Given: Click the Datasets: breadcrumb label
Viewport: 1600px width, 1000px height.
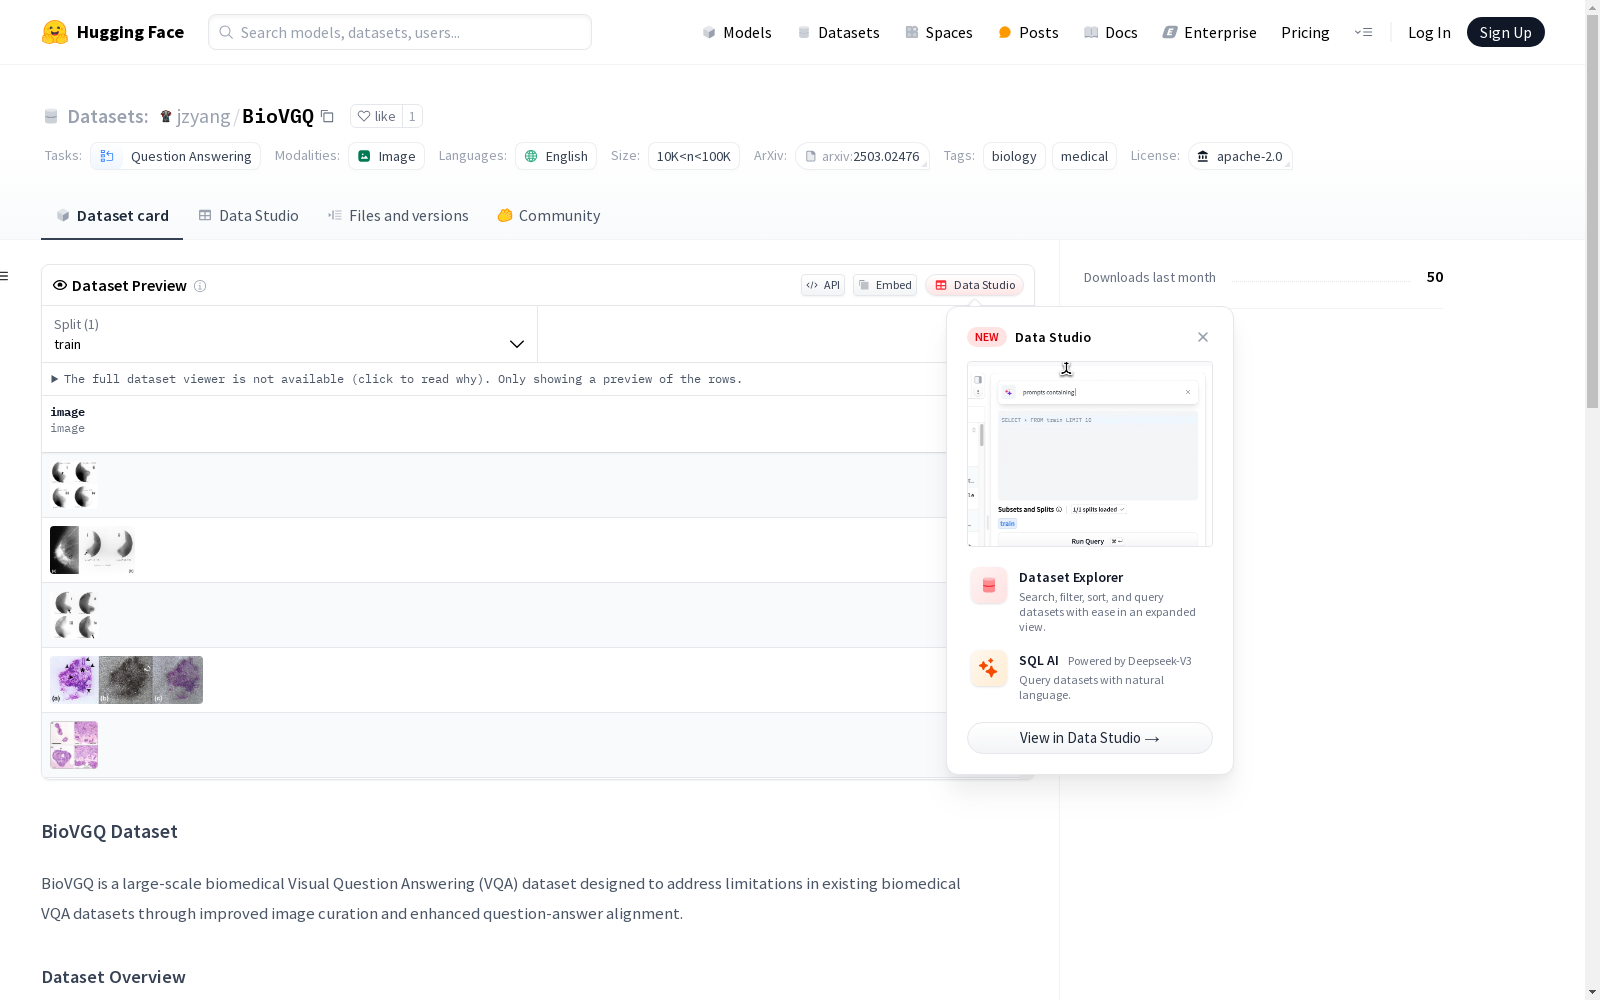Looking at the screenshot, I should click(x=108, y=116).
